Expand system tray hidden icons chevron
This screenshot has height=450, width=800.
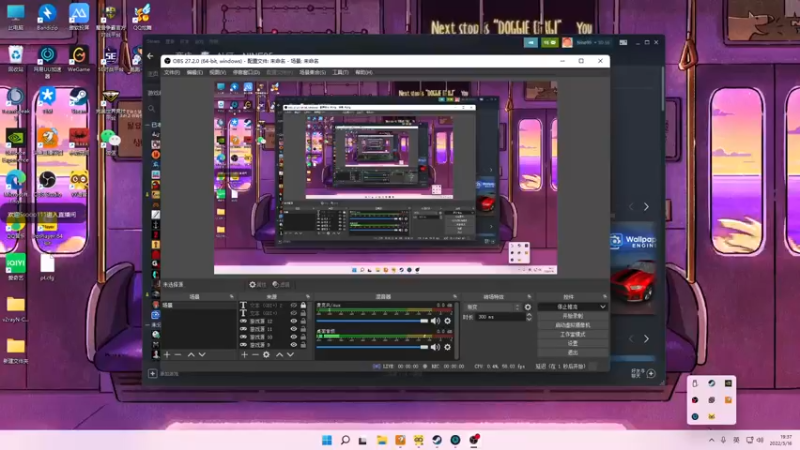[x=711, y=440]
